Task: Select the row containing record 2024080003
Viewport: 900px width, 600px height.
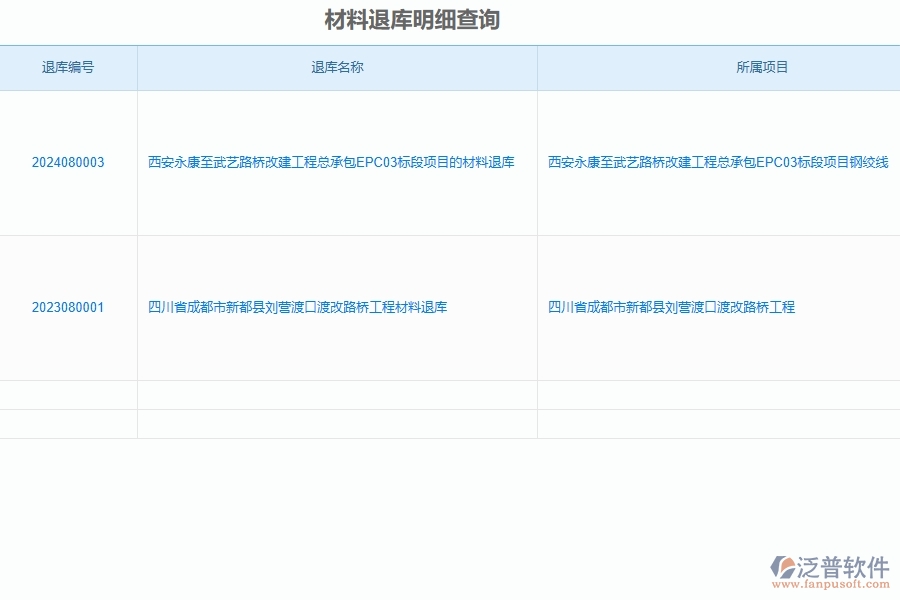Action: (450, 162)
